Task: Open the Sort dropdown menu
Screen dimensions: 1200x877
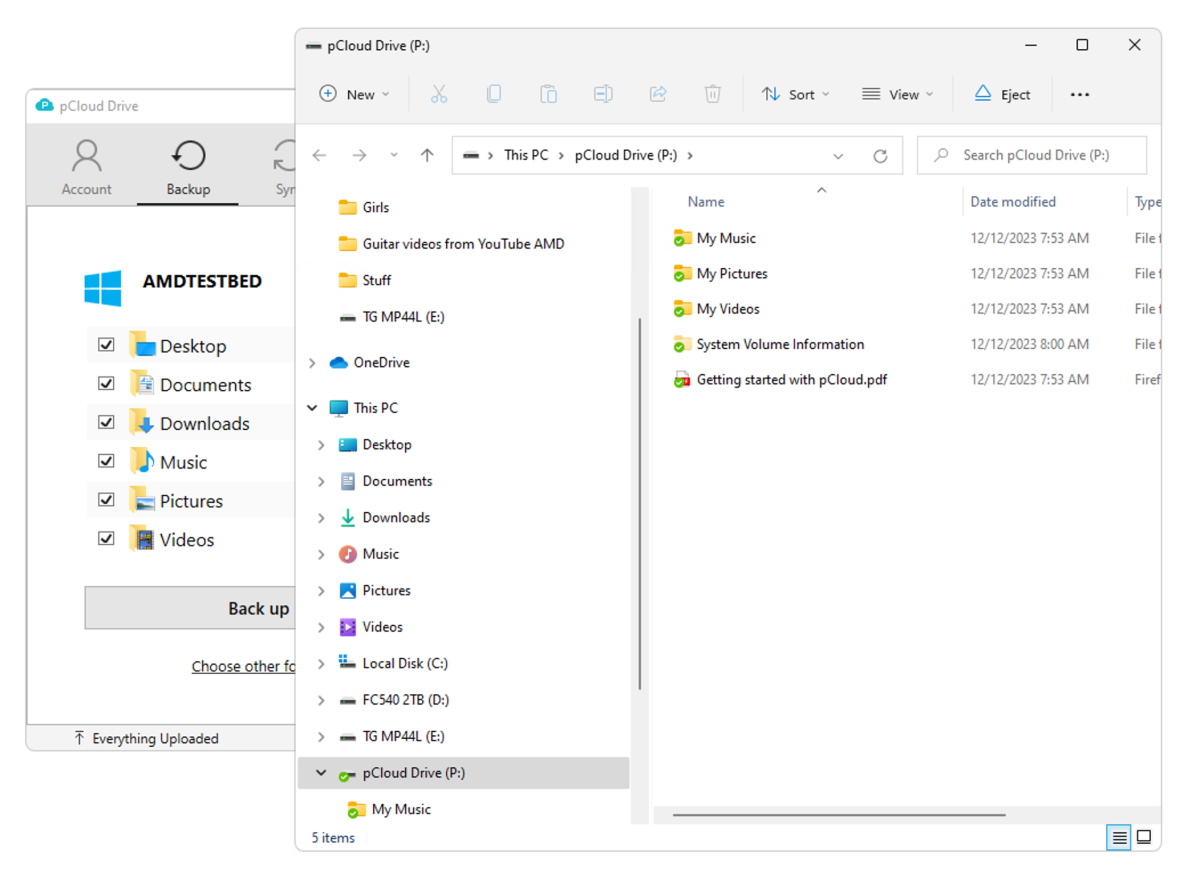Action: [795, 94]
